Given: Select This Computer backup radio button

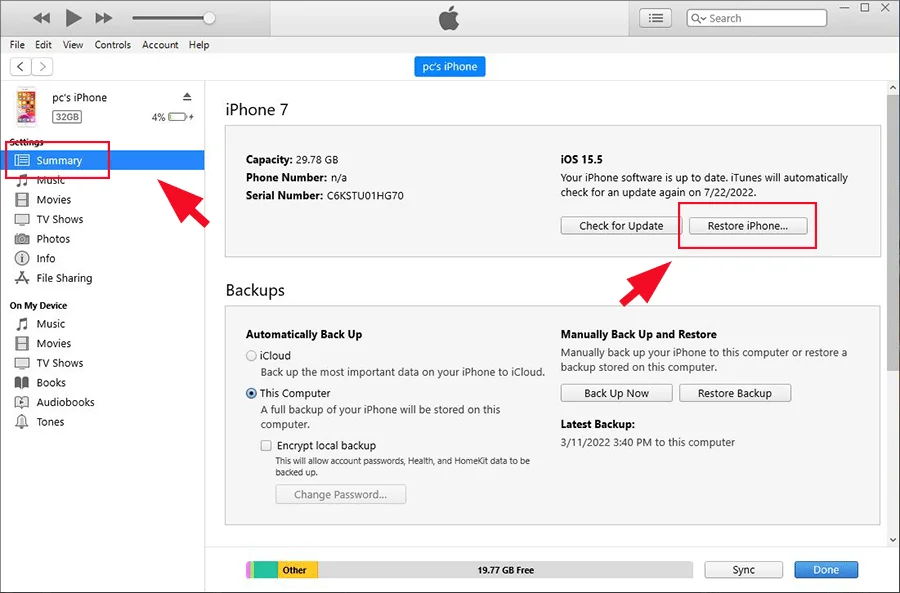Looking at the screenshot, I should tap(251, 393).
